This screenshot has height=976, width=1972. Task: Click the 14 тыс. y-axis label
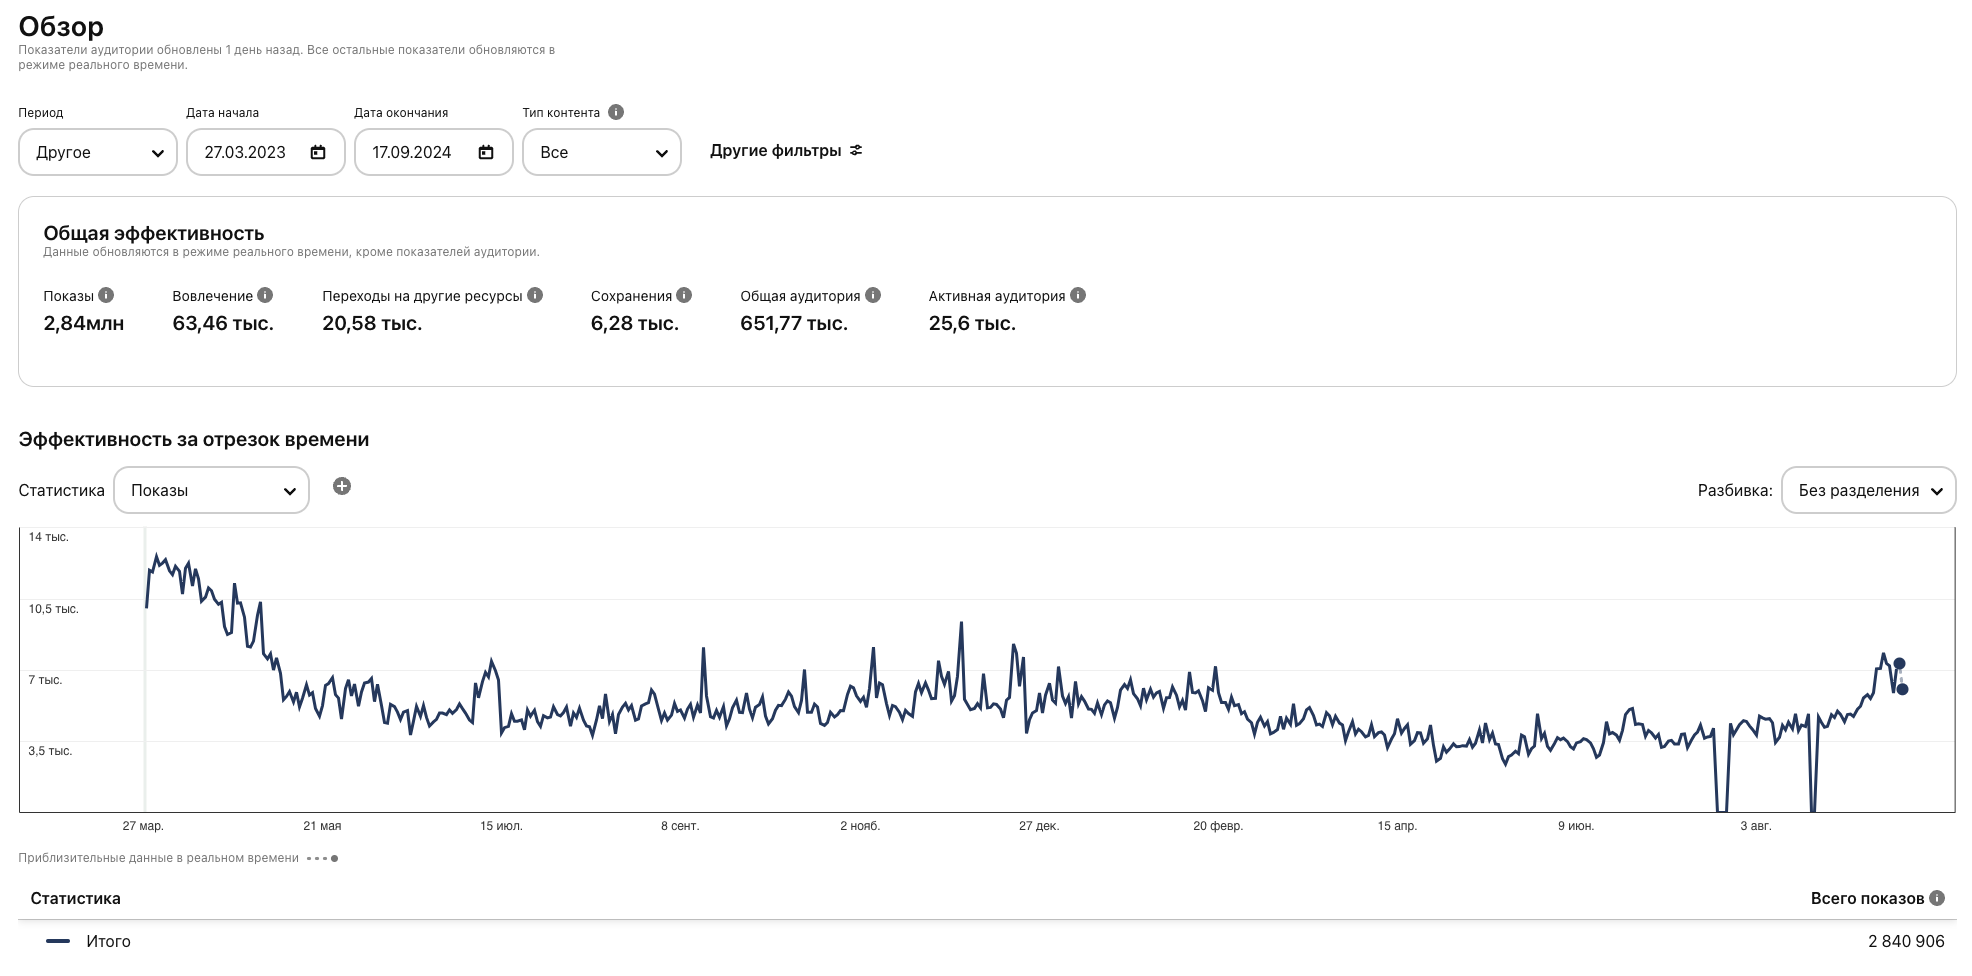coord(49,537)
